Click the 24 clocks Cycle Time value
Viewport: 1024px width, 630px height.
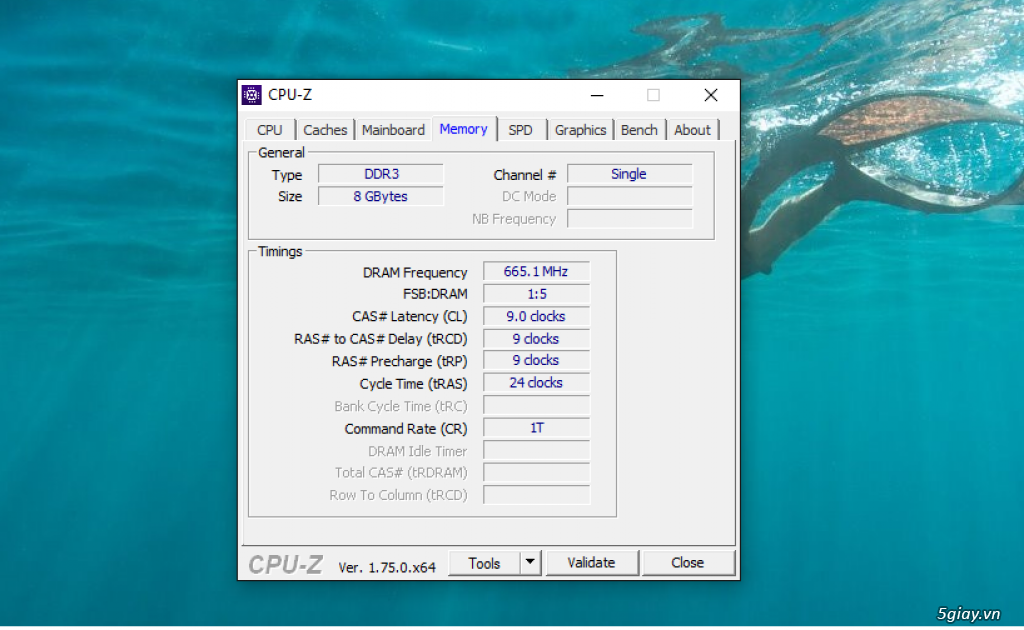pos(536,383)
